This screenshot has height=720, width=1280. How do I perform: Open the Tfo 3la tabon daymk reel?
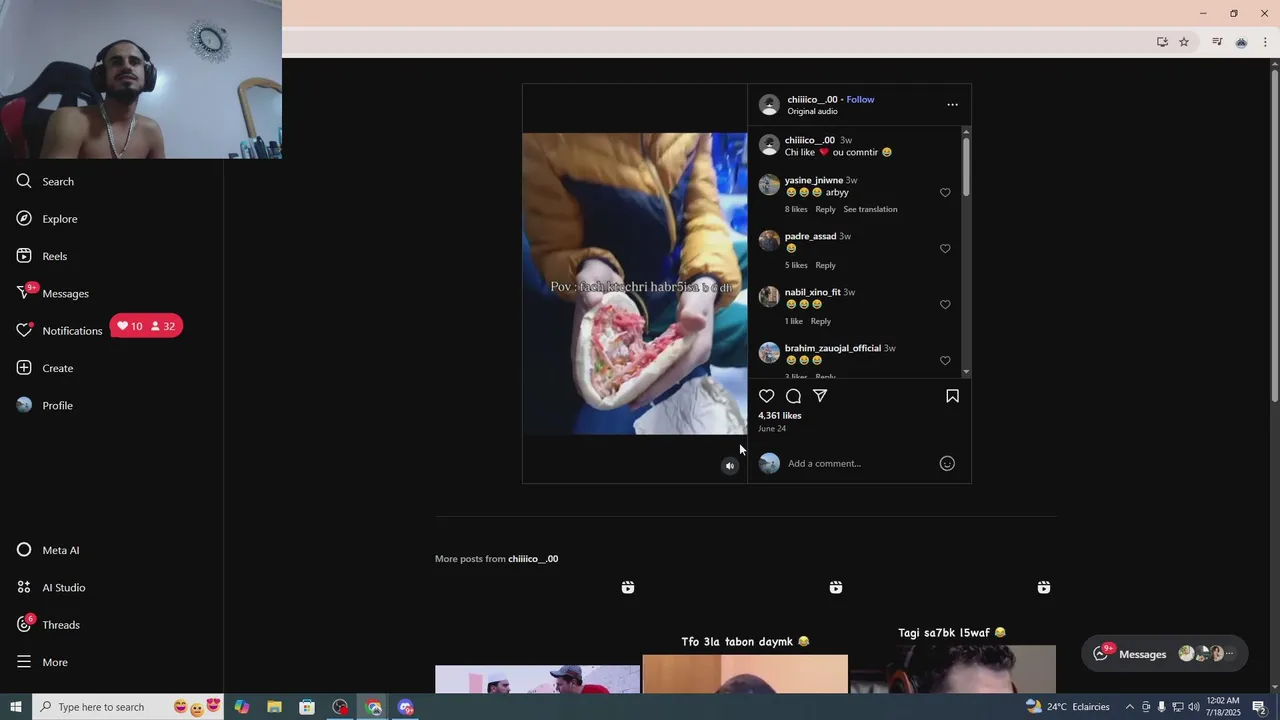click(x=745, y=635)
